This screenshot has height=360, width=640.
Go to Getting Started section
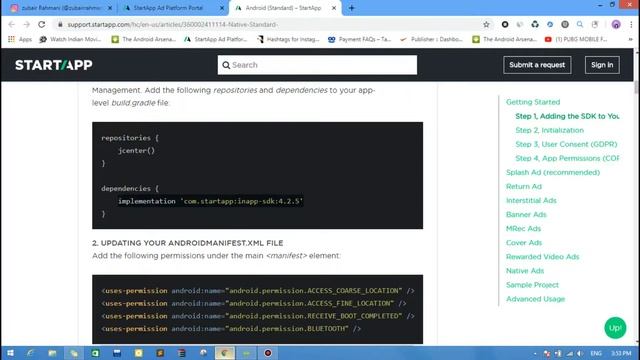(533, 102)
